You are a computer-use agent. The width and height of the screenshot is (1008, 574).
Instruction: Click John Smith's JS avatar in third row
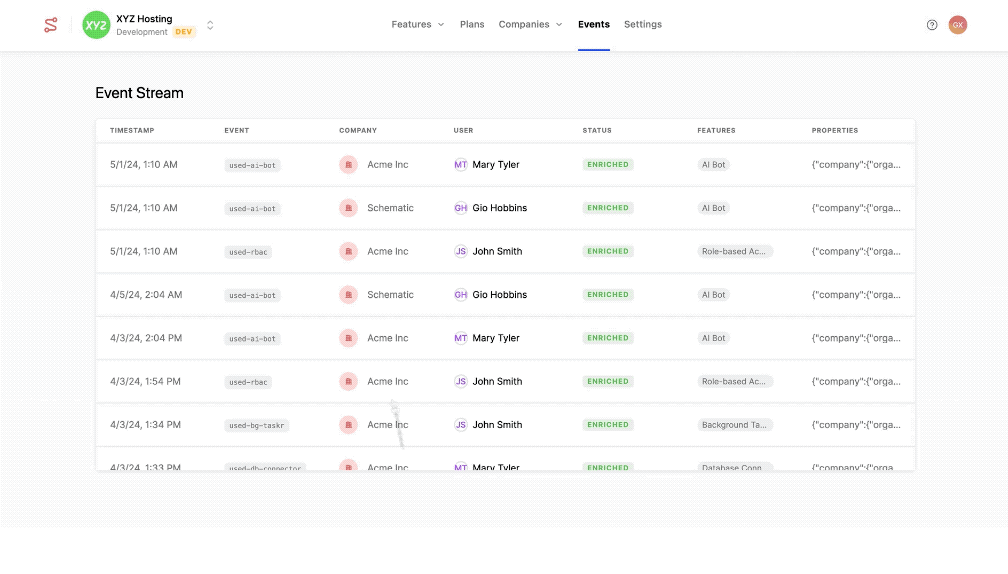click(461, 252)
